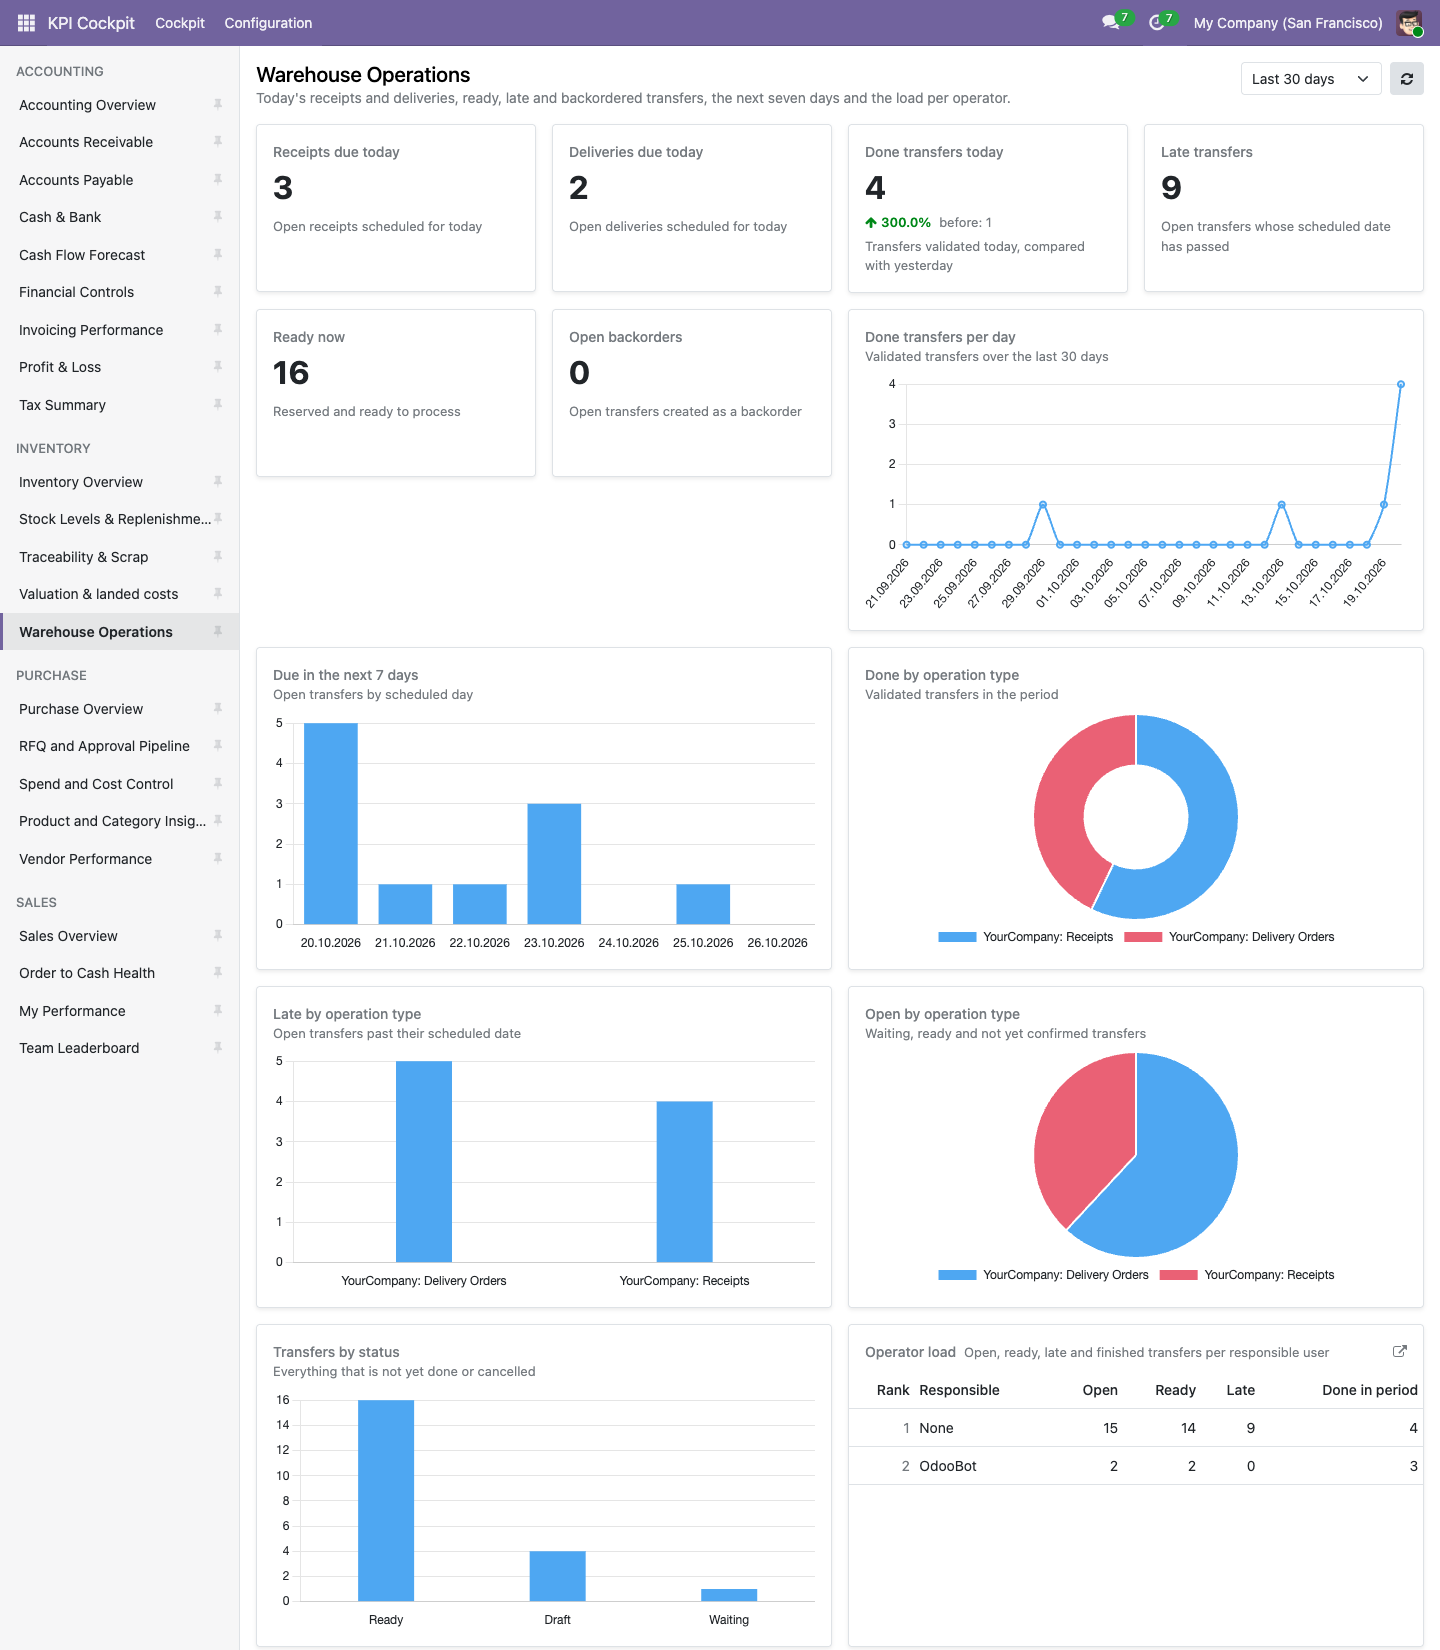
Task: Click the KPI Cockpit app title
Action: [91, 23]
